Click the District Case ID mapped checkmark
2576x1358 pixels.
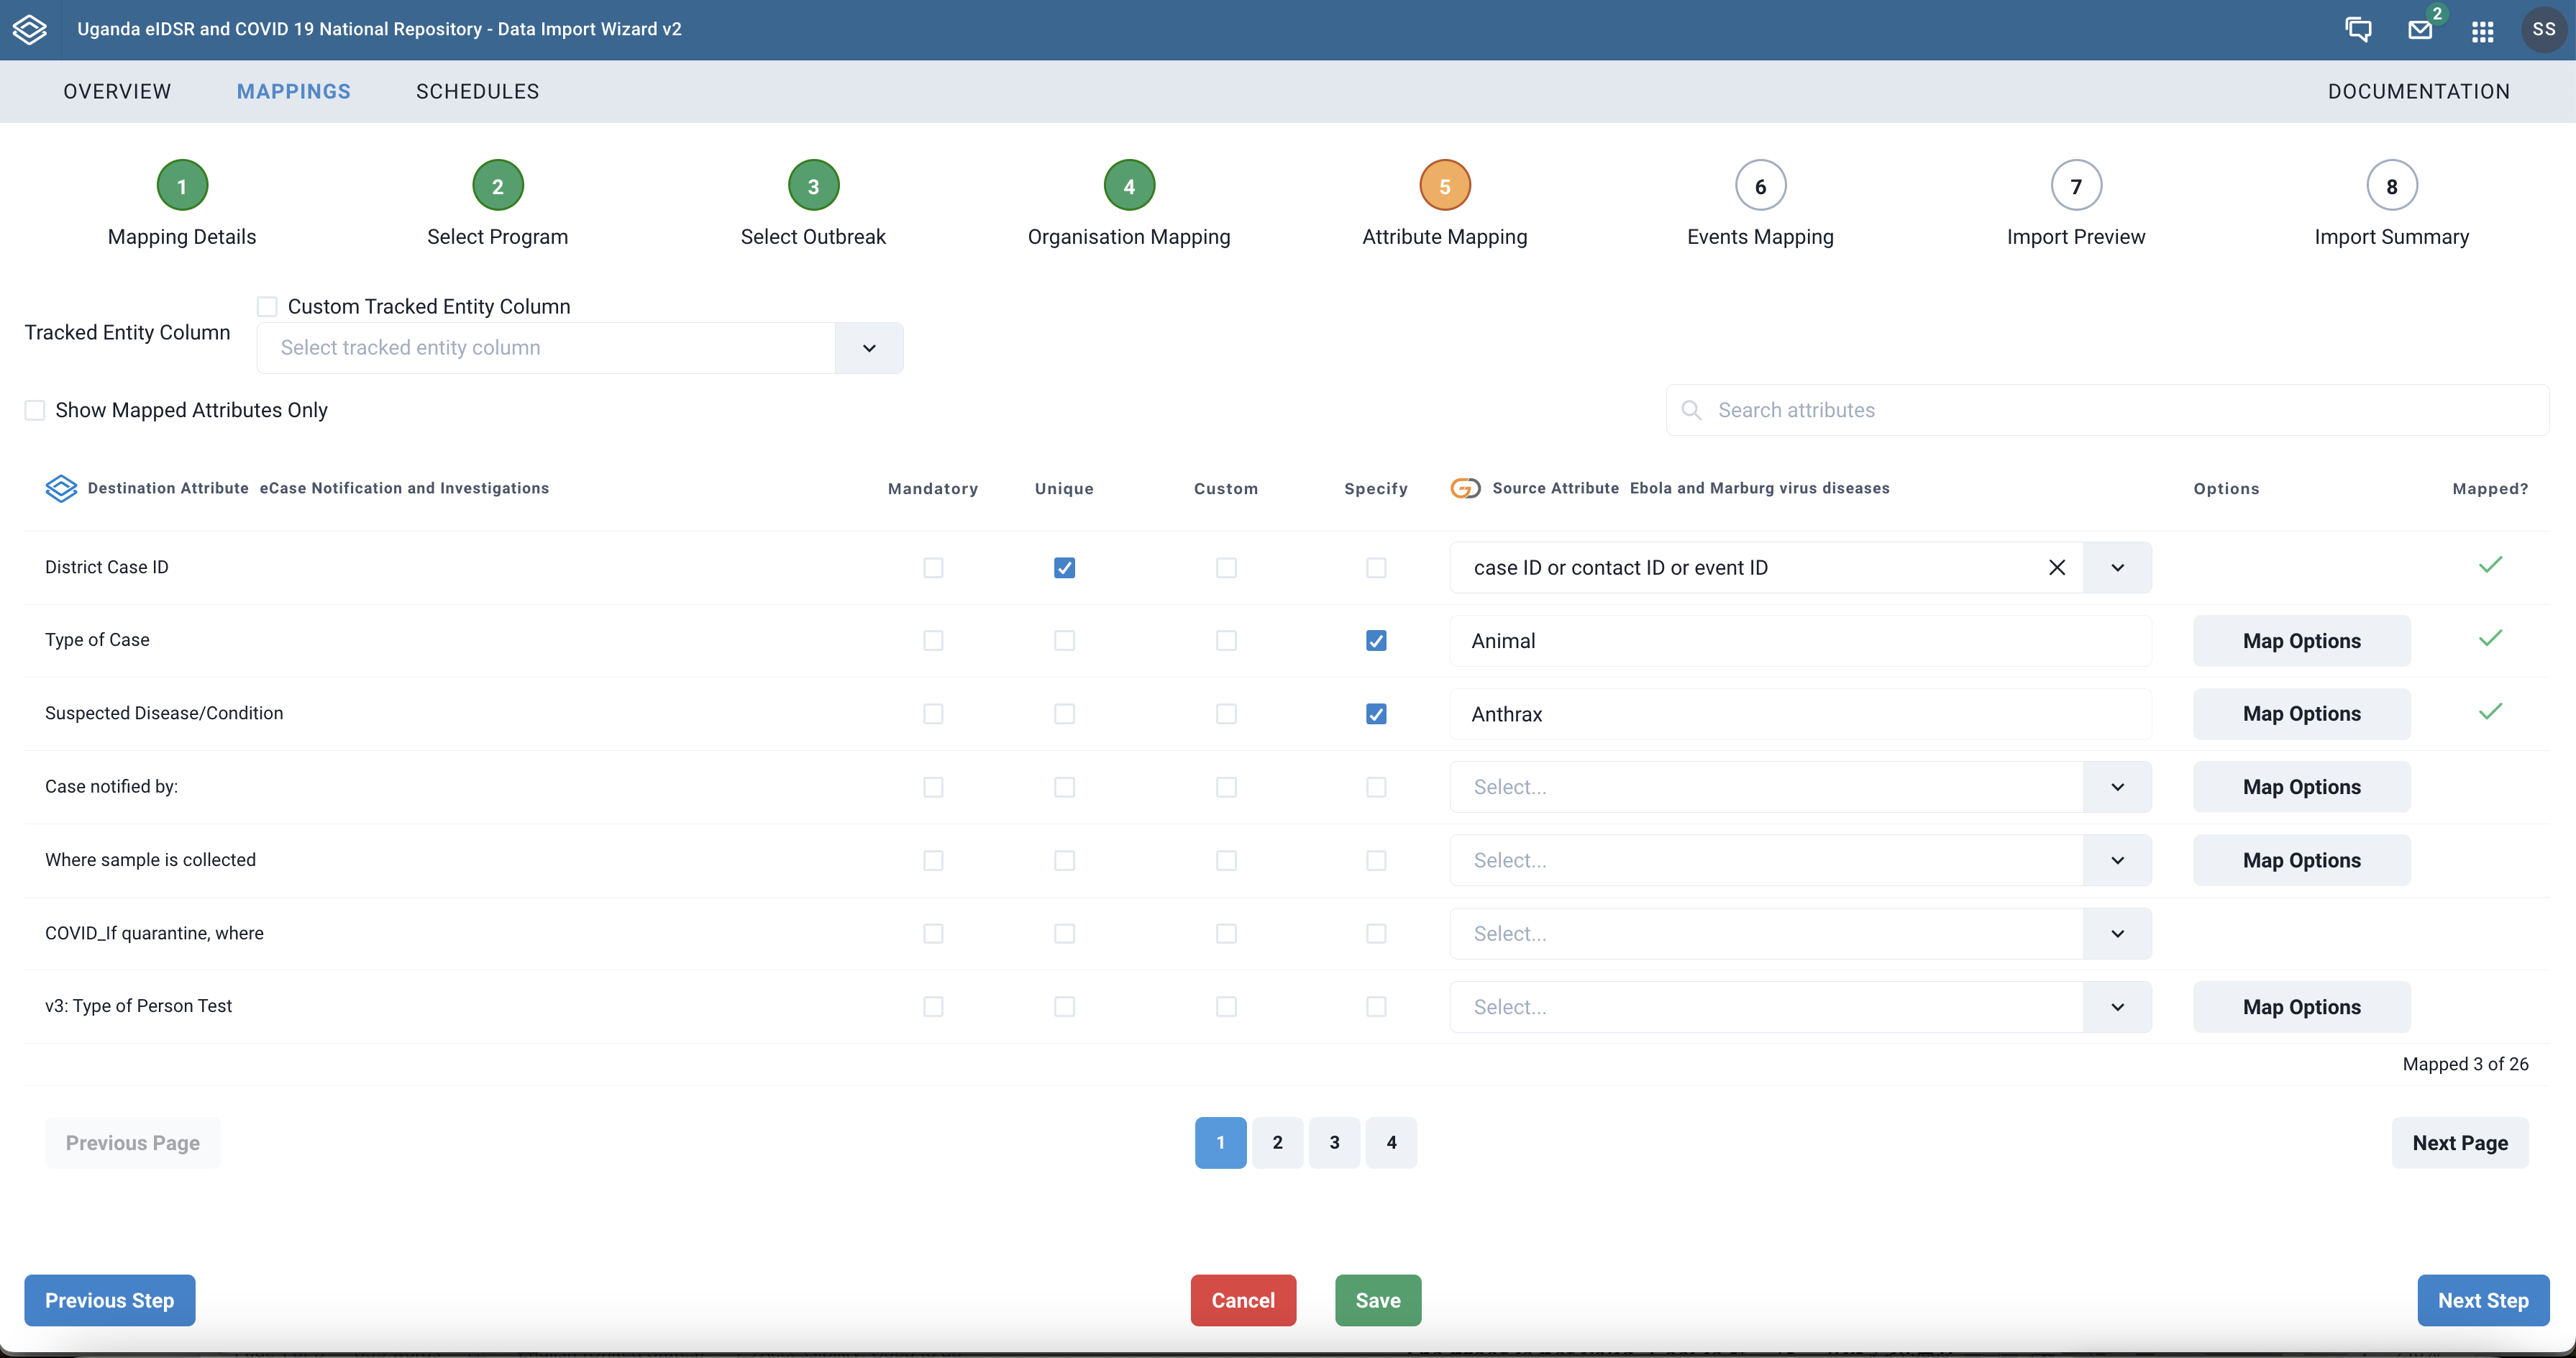[x=2490, y=565]
